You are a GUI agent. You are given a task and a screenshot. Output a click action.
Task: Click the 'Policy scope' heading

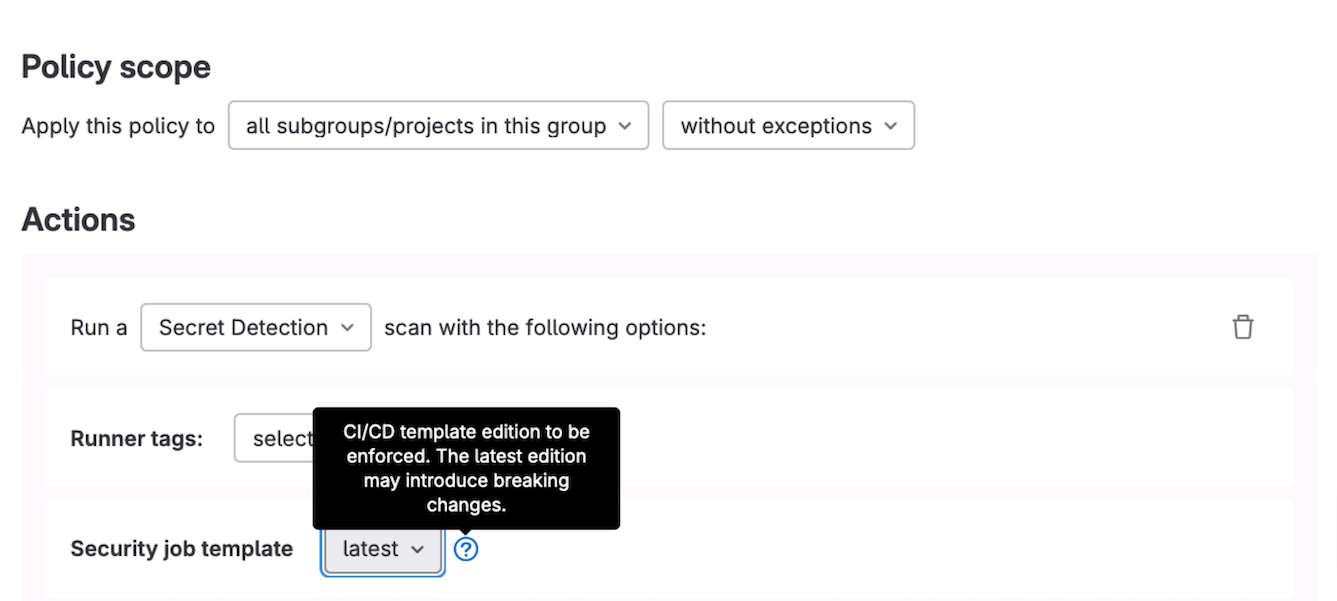point(116,67)
